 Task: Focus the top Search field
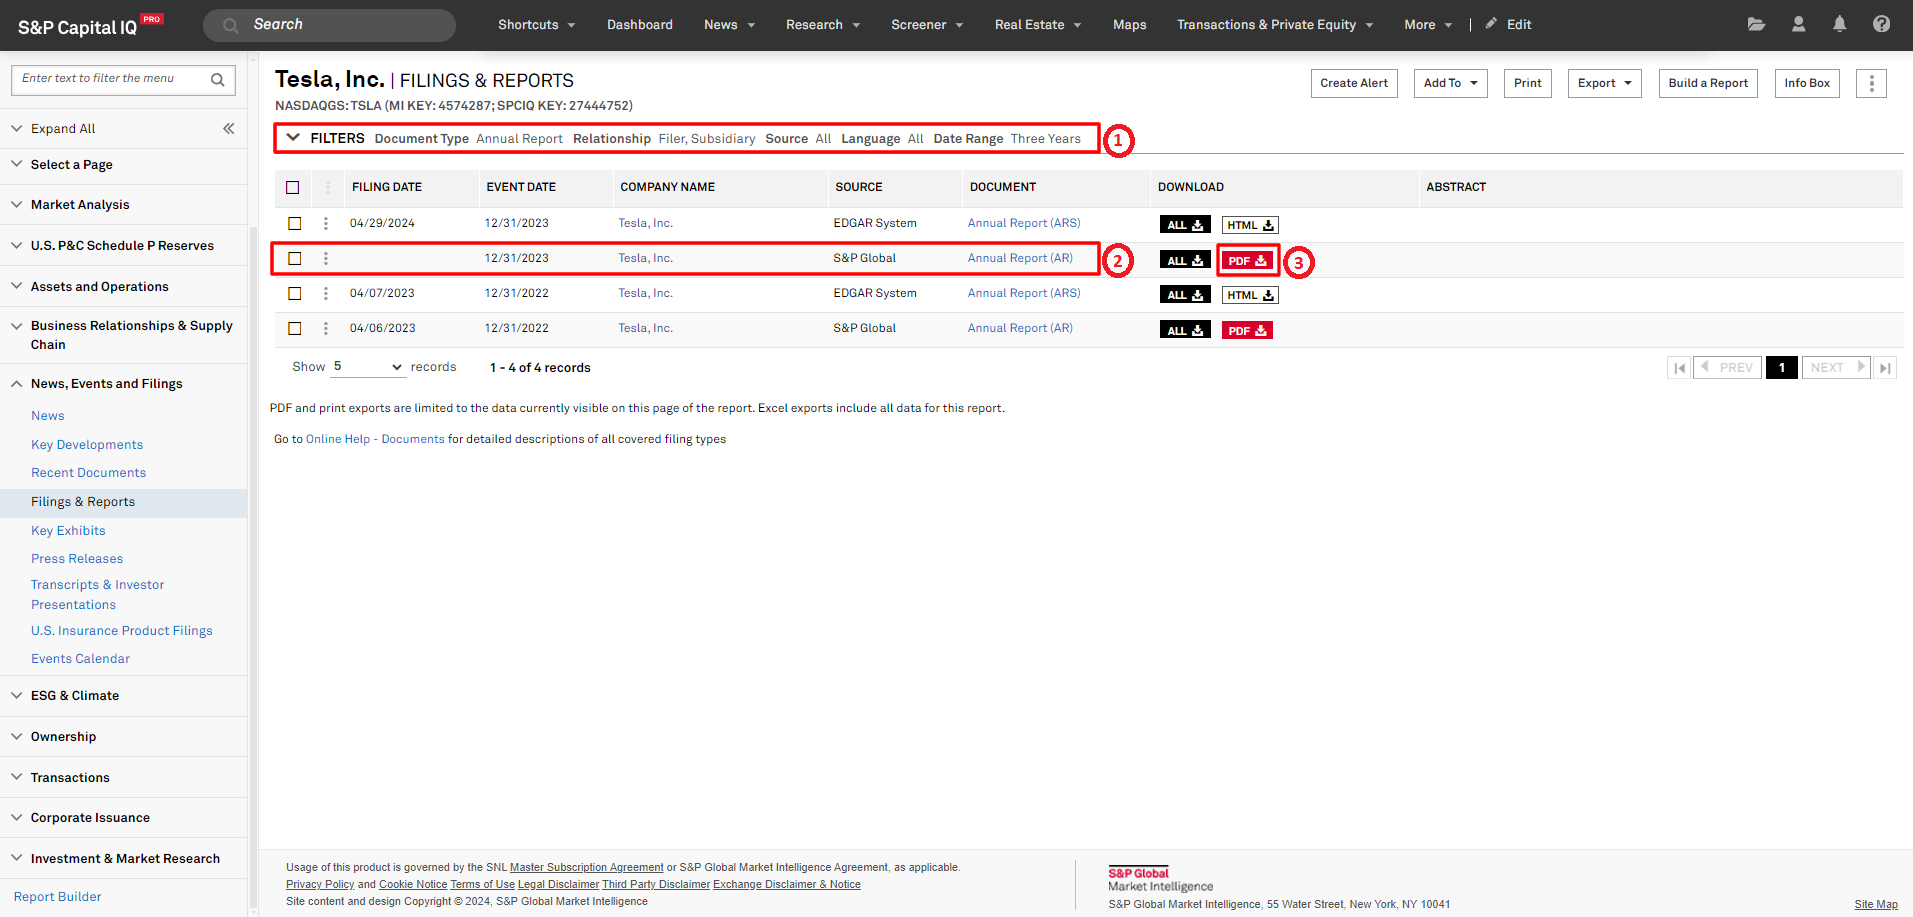coord(330,25)
